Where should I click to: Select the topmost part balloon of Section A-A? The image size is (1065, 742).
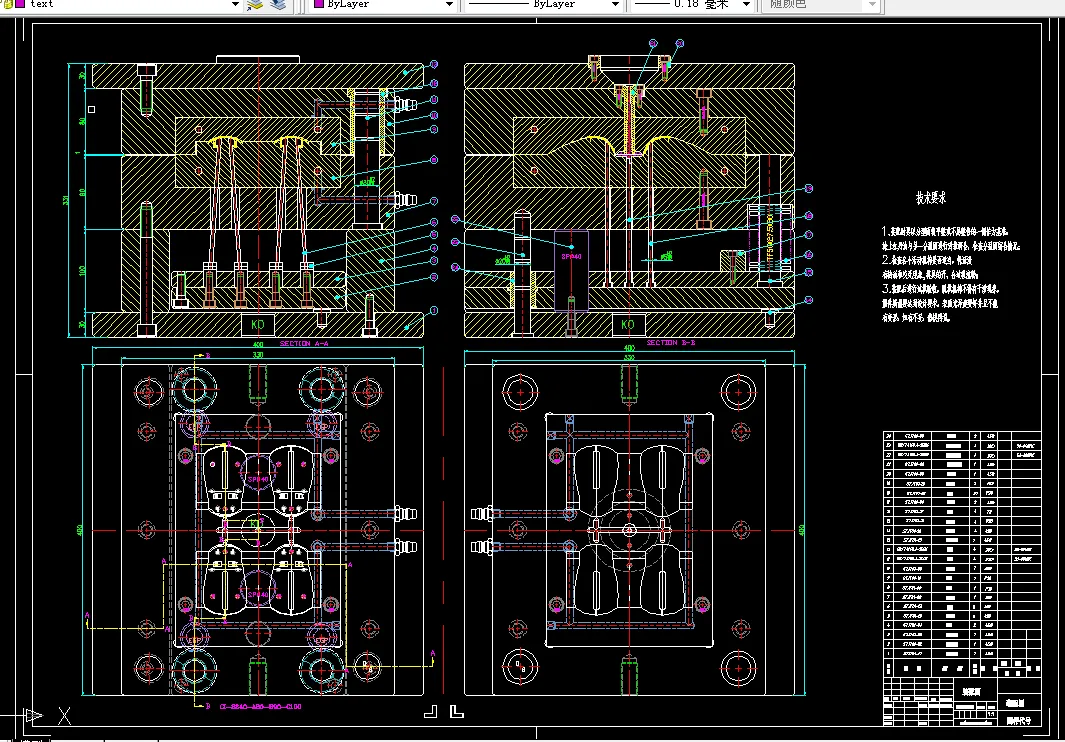pyautogui.click(x=434, y=64)
